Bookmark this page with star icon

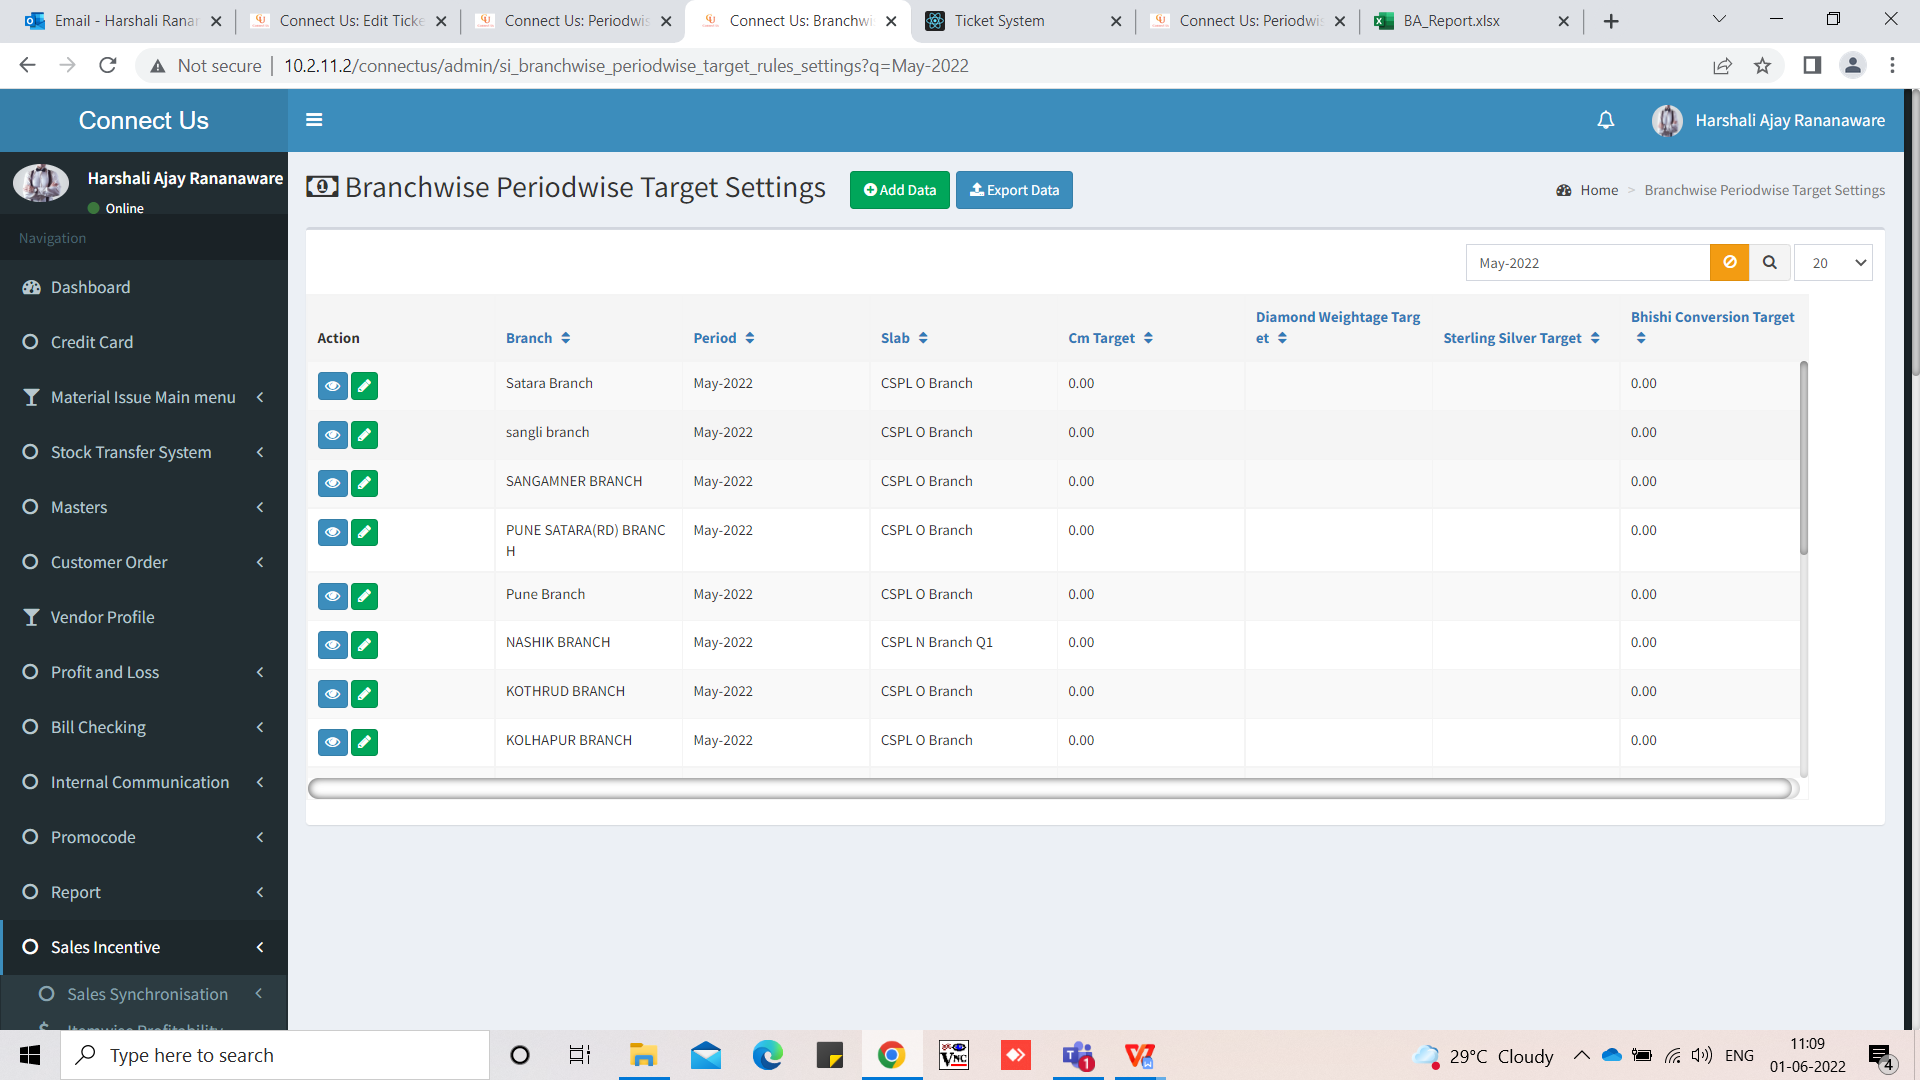1762,66
